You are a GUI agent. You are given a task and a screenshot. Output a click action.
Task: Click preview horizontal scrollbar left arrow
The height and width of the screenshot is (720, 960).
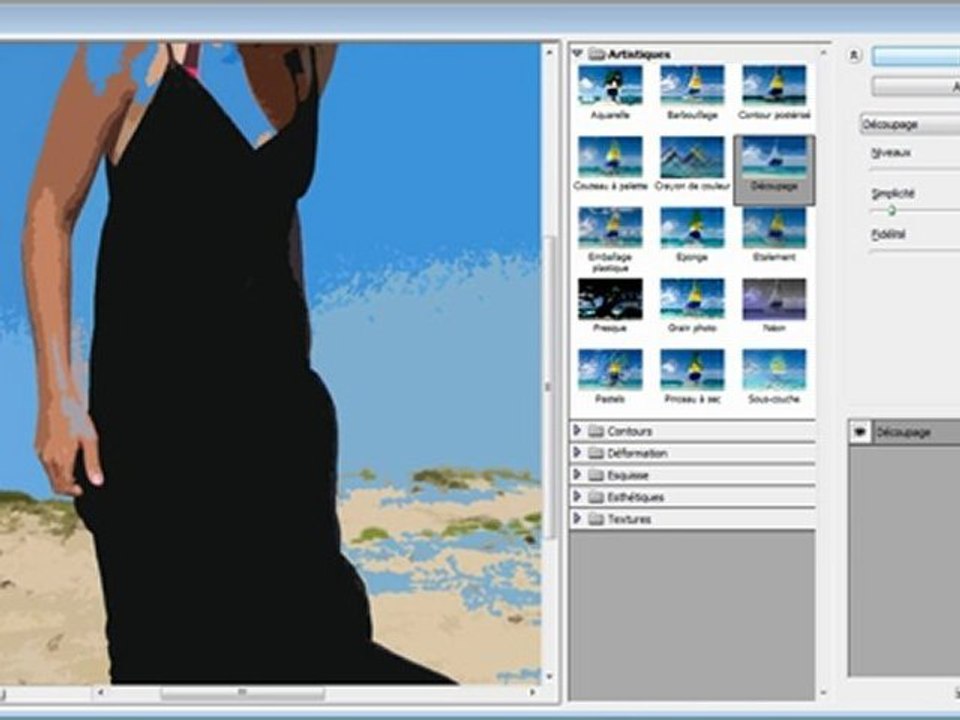click(100, 692)
